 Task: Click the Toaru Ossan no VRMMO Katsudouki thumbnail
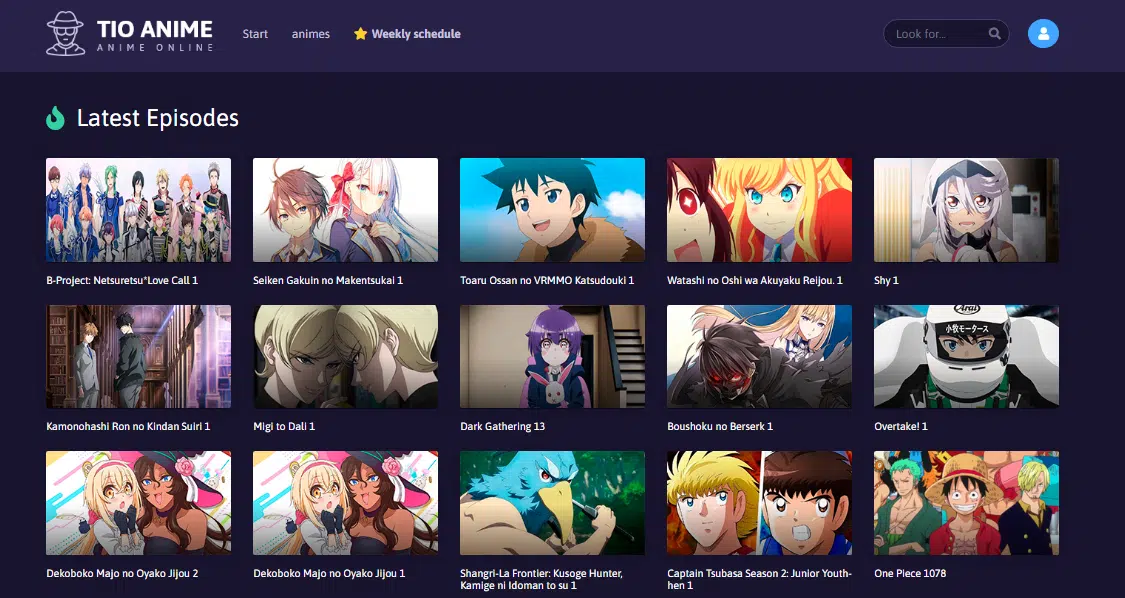(x=552, y=209)
